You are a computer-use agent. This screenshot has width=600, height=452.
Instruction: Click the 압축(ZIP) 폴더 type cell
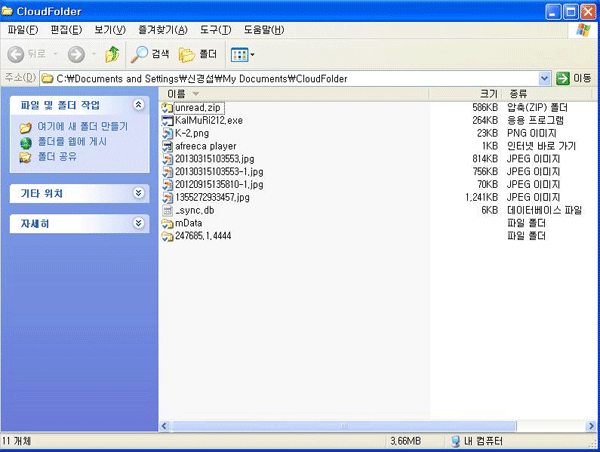click(537, 108)
